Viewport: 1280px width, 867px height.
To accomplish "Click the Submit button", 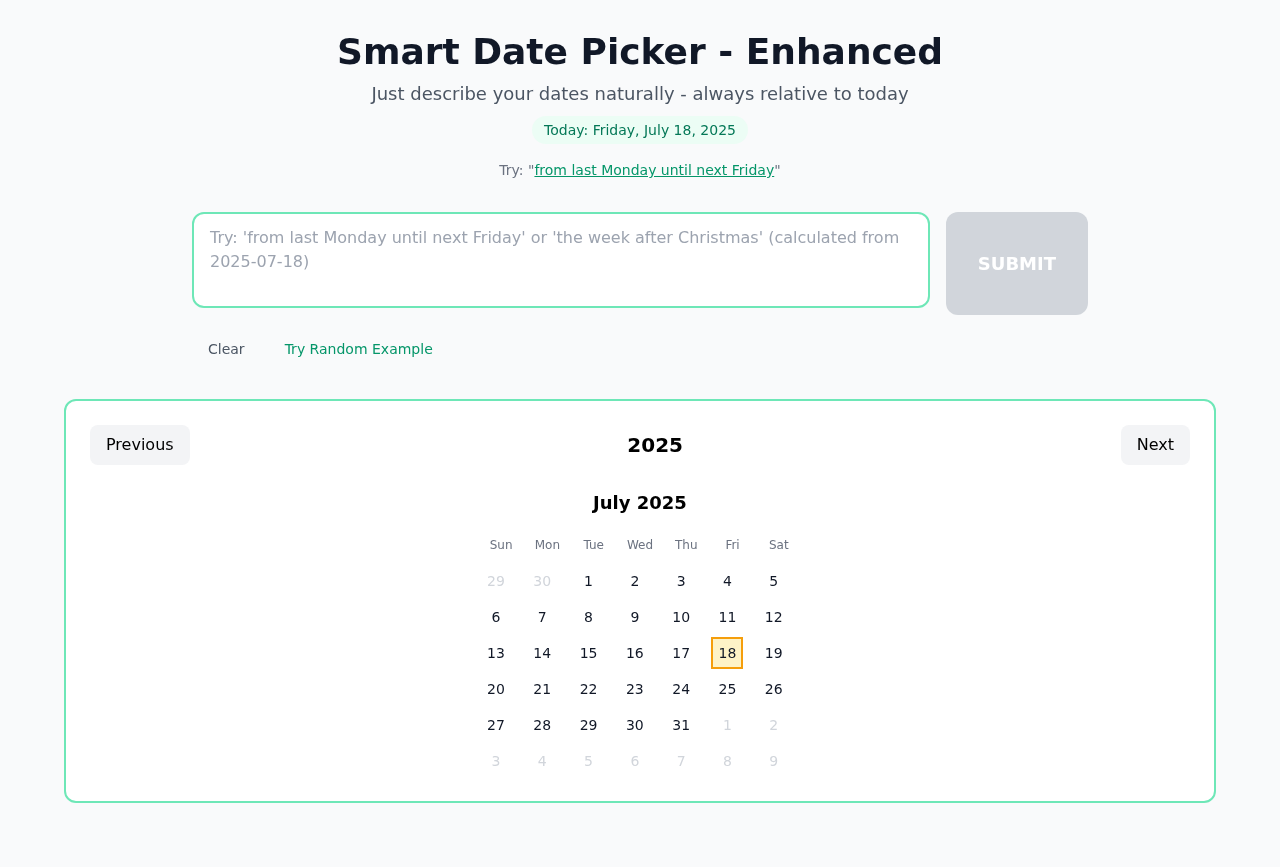I will (x=1016, y=262).
